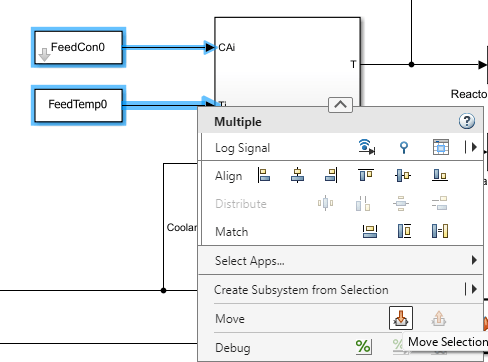This screenshot has width=488, height=362.
Task: Click the CAi input port label
Action: coord(227,47)
